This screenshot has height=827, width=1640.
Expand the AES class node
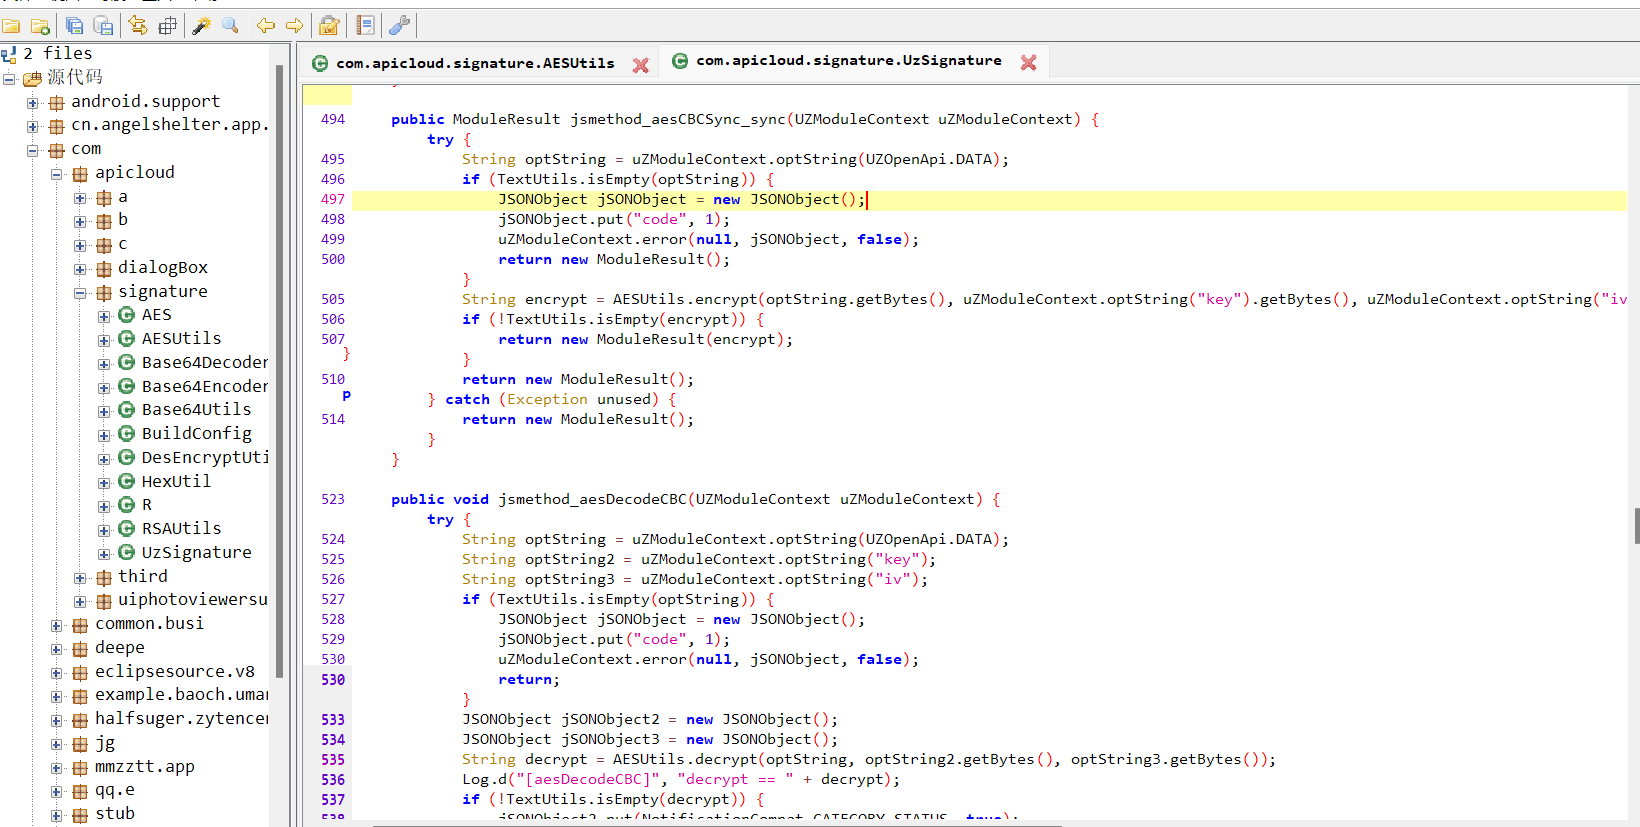104,316
